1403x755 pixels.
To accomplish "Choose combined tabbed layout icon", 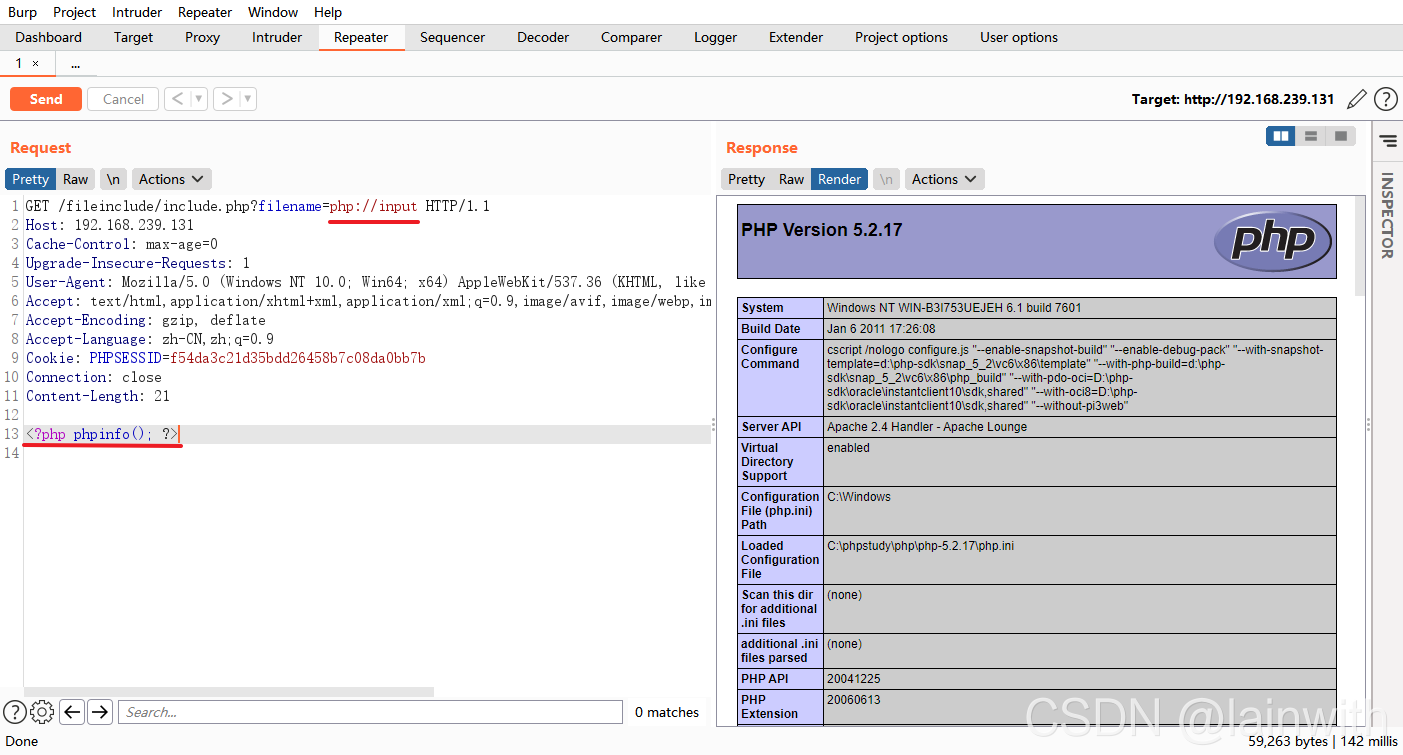I will pos(1341,136).
